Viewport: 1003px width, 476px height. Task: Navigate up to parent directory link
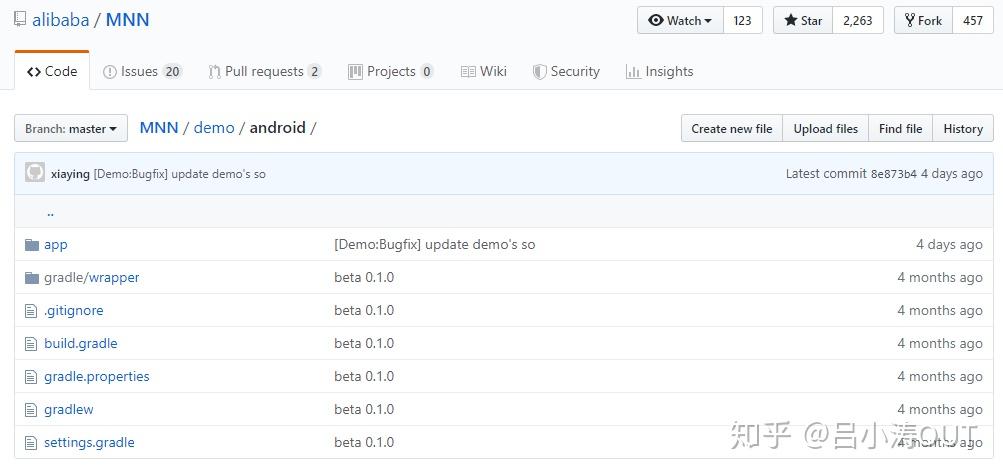point(50,212)
